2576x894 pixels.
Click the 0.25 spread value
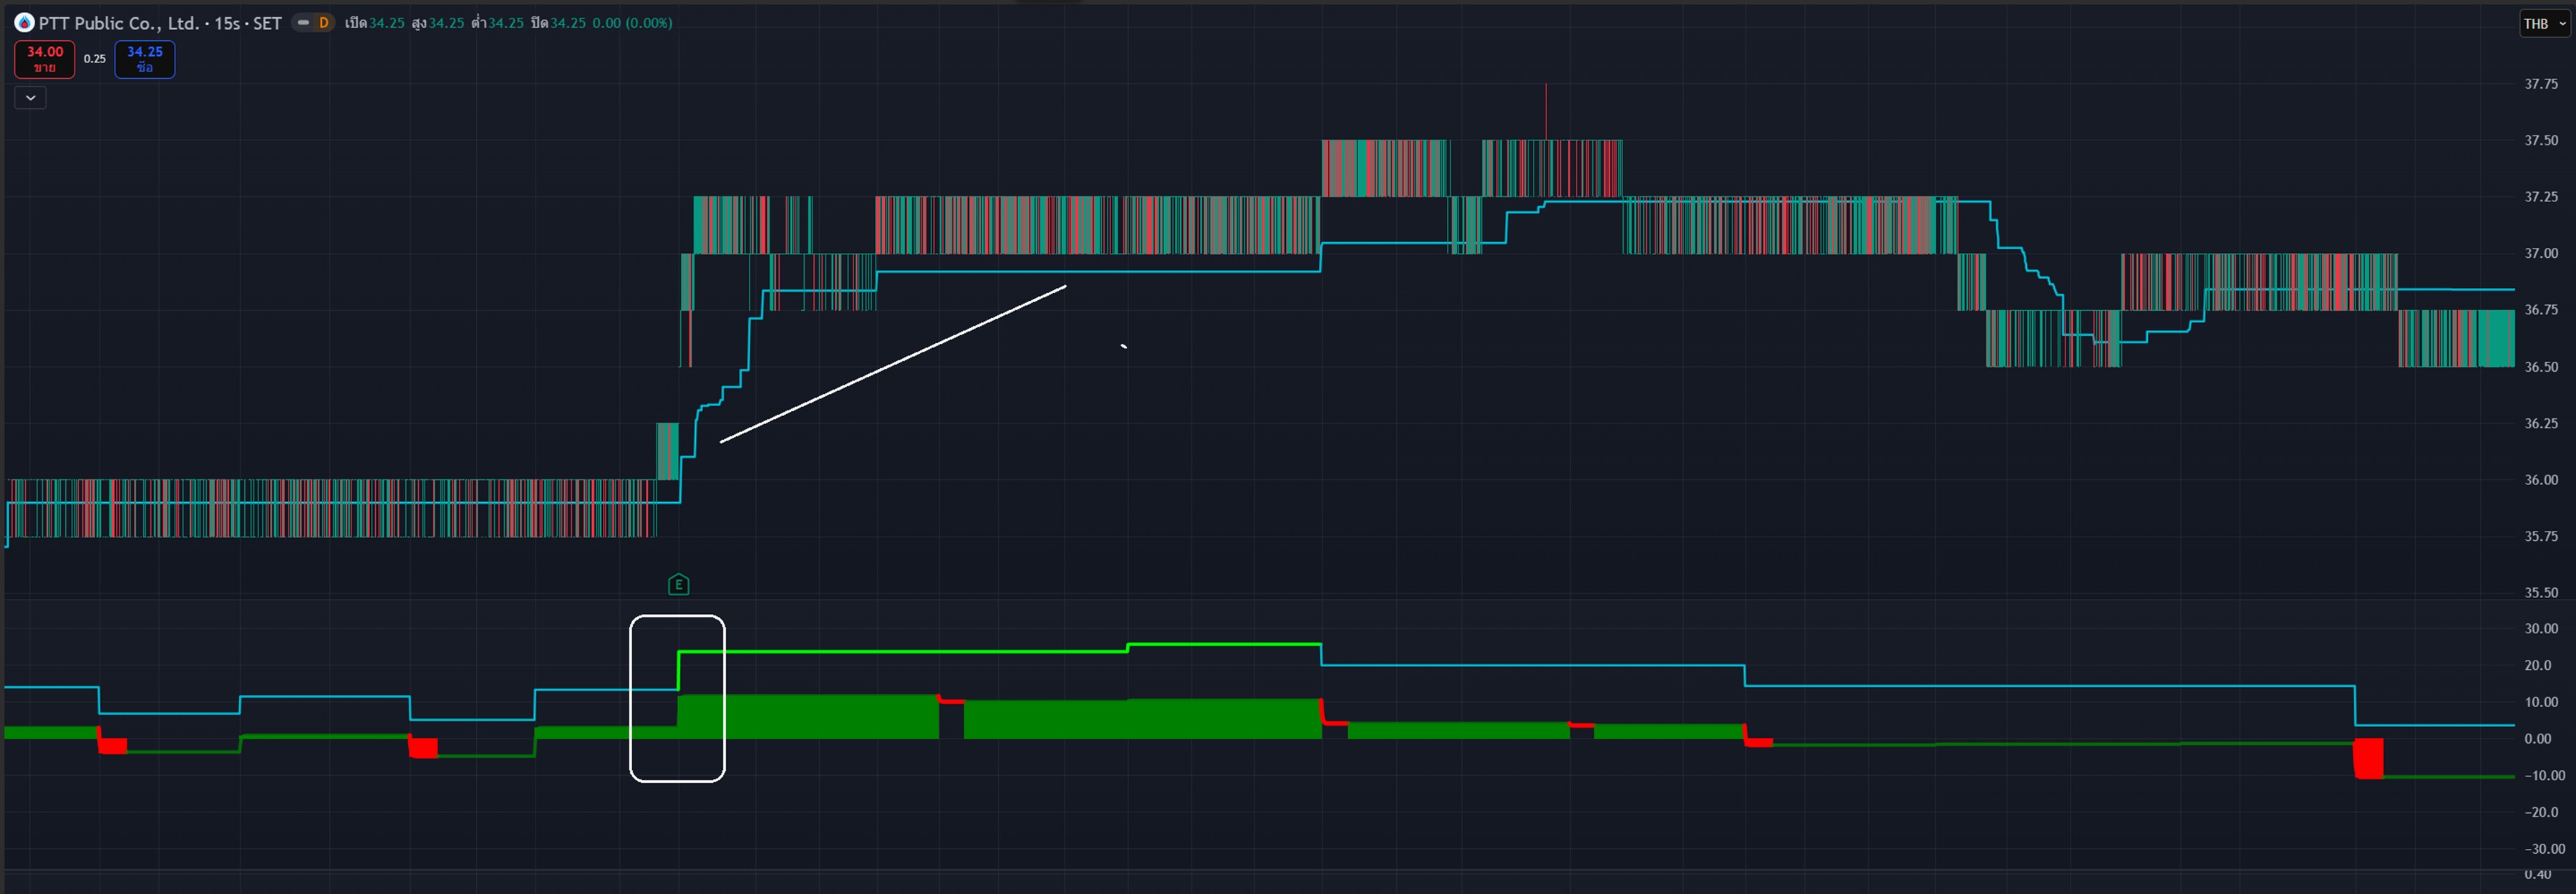click(x=94, y=59)
